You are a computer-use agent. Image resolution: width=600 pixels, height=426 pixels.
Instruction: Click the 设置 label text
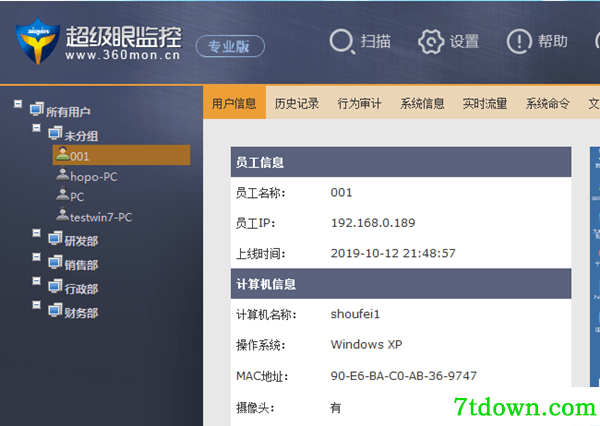click(464, 41)
